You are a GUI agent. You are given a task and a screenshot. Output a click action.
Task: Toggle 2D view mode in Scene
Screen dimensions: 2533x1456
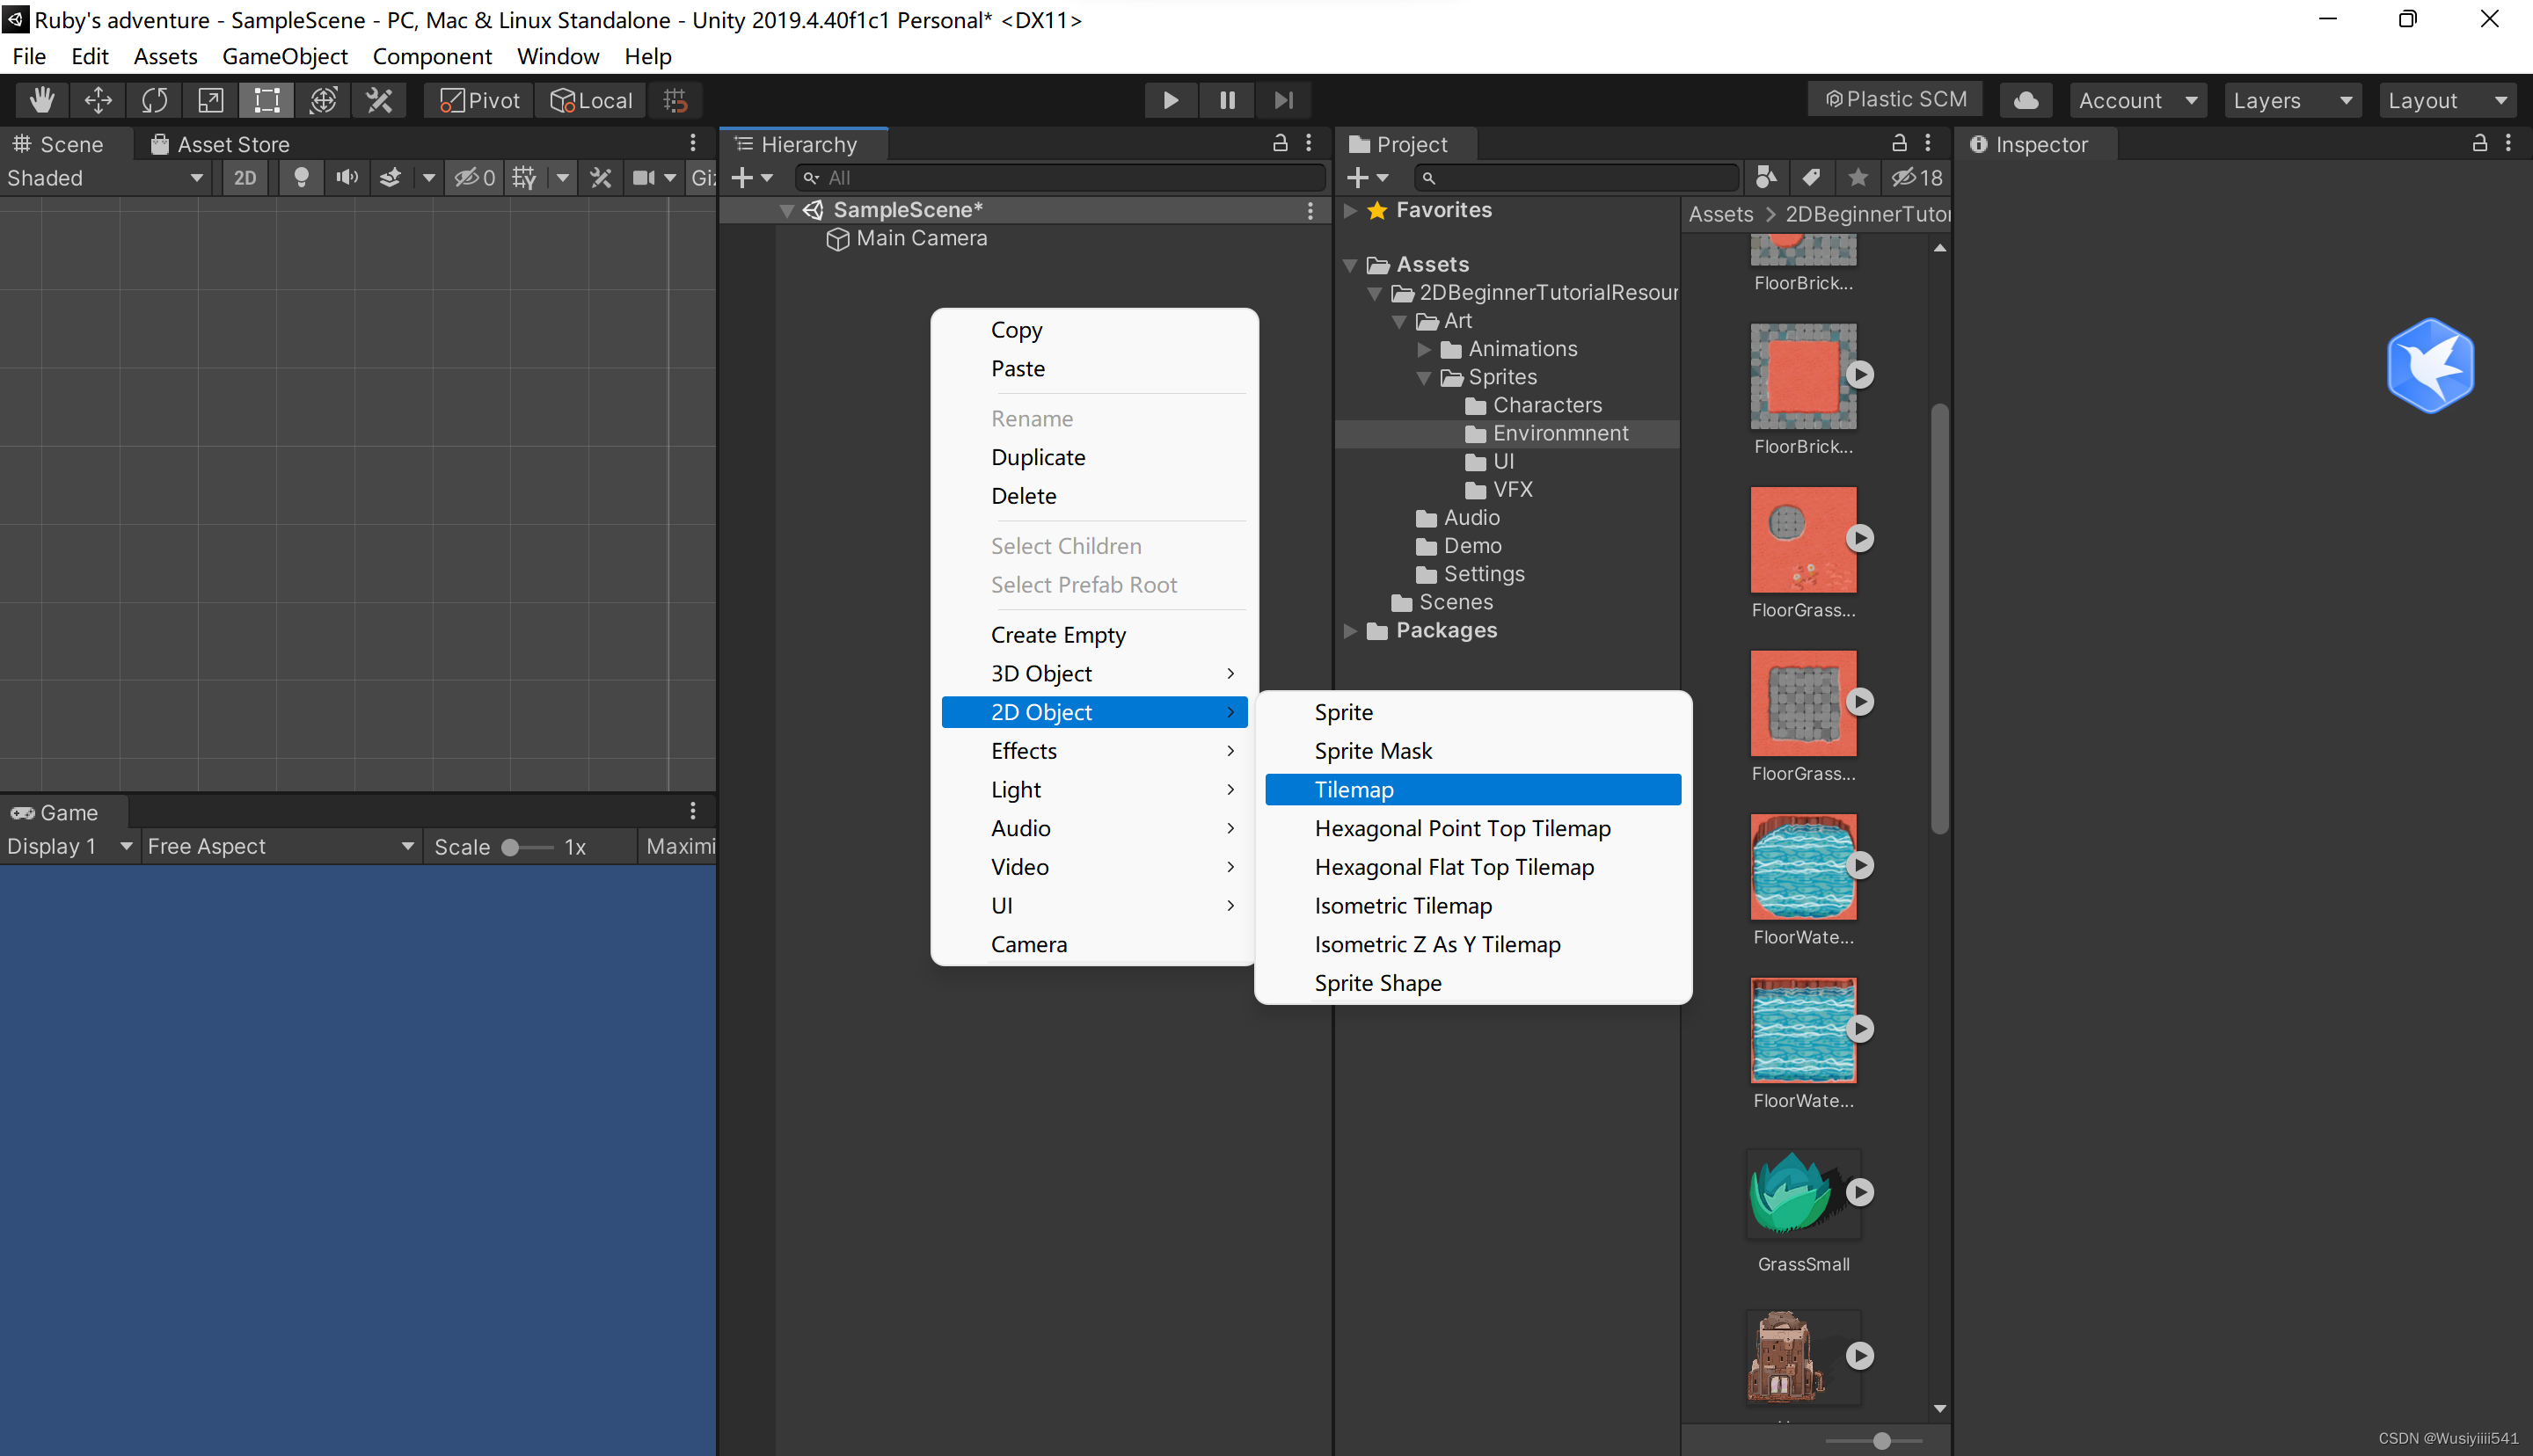245,178
